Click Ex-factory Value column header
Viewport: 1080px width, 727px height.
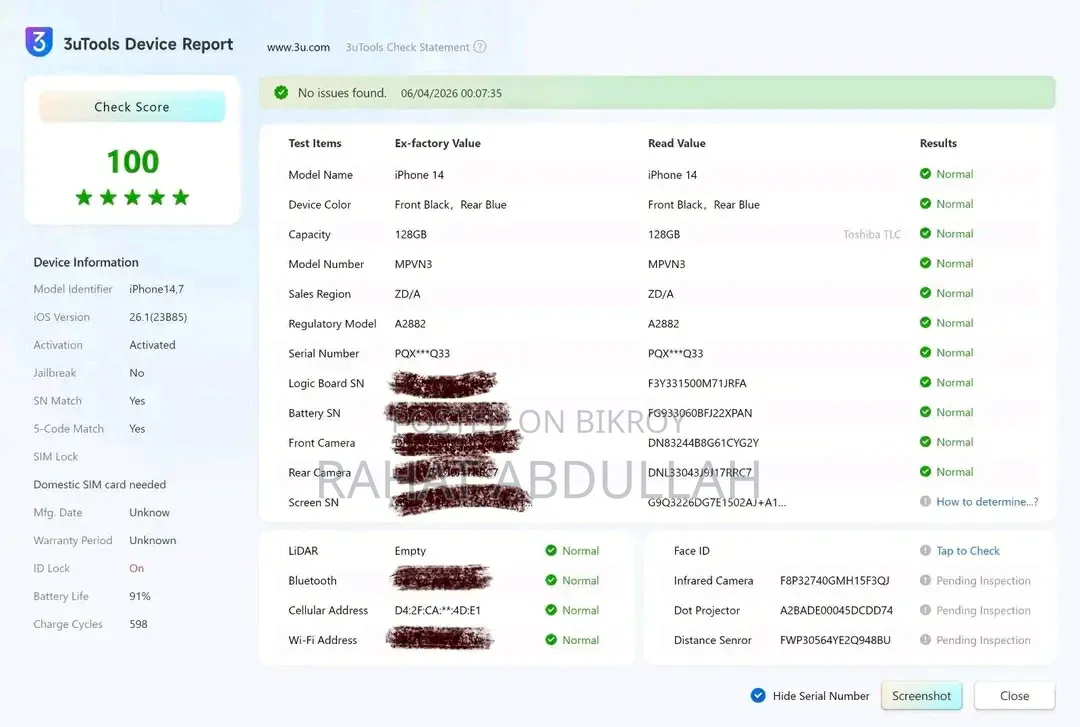click(x=437, y=143)
